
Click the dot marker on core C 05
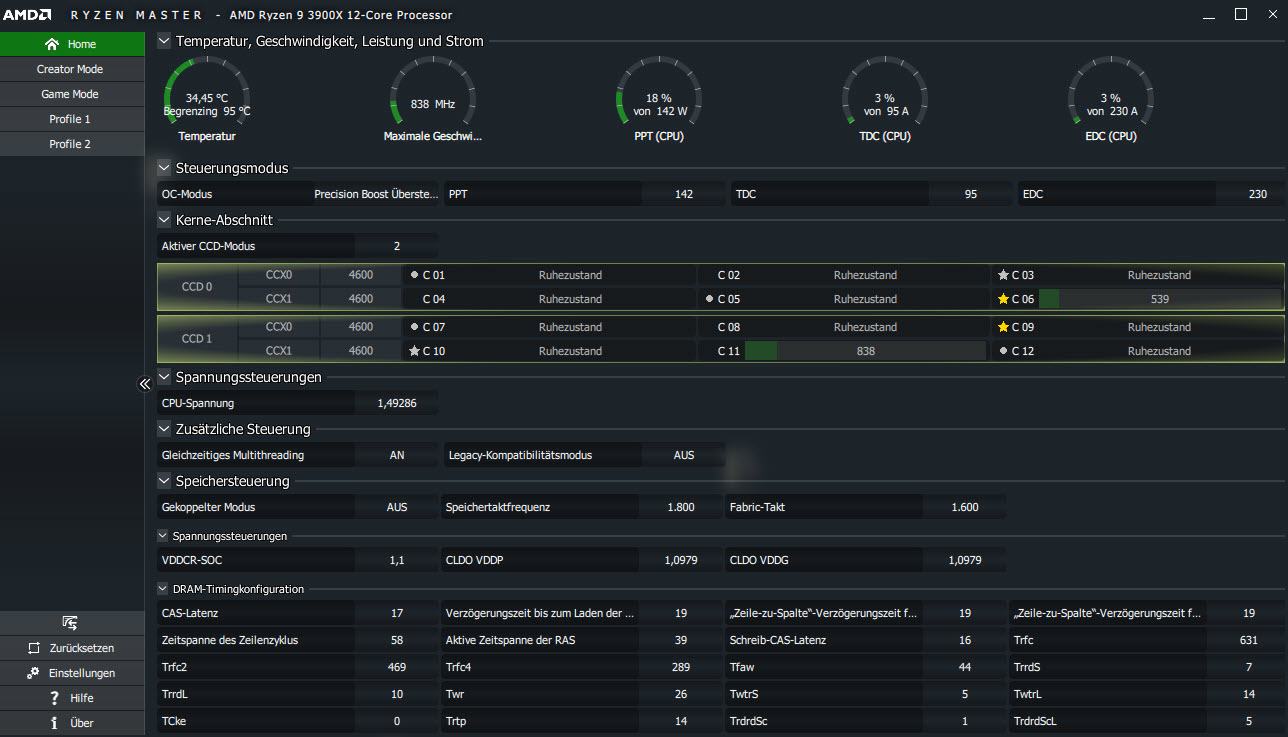pyautogui.click(x=709, y=299)
